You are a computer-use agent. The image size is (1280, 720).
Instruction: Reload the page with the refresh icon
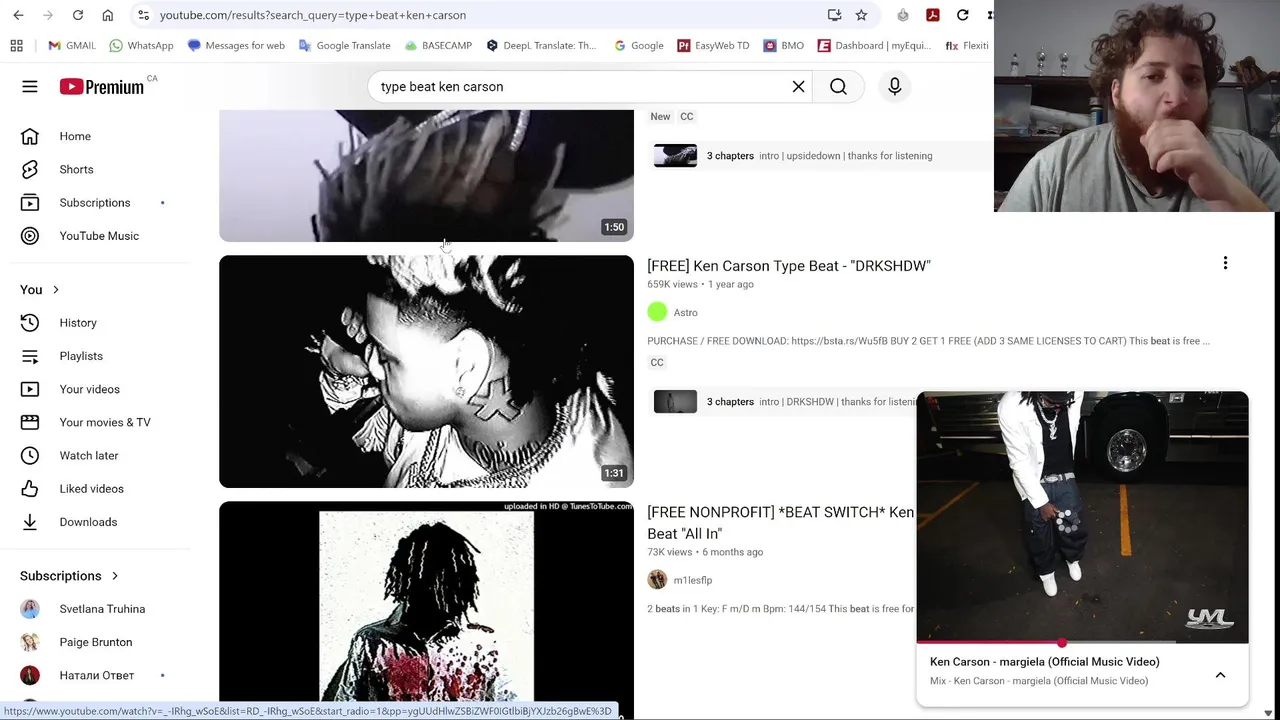pyautogui.click(x=78, y=15)
